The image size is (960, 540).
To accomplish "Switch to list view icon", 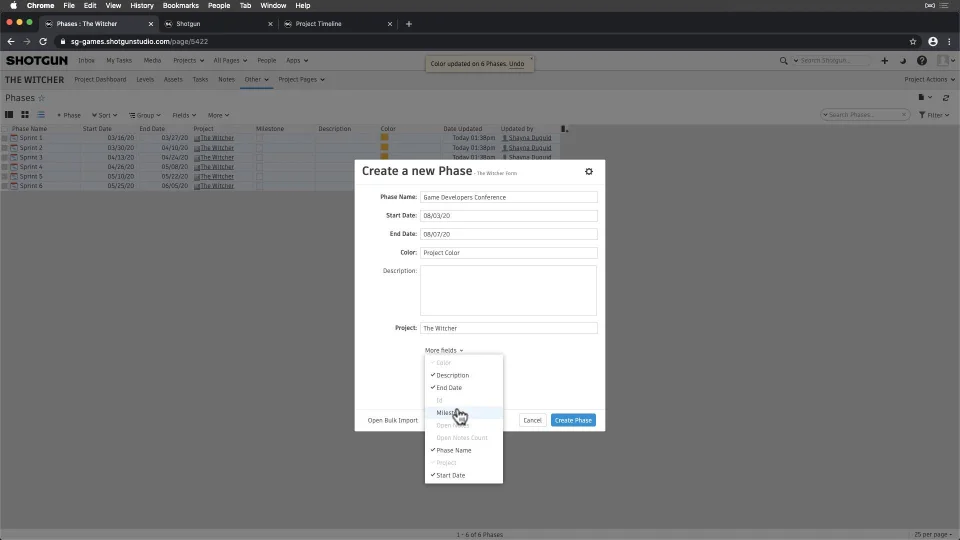I will click(x=41, y=115).
